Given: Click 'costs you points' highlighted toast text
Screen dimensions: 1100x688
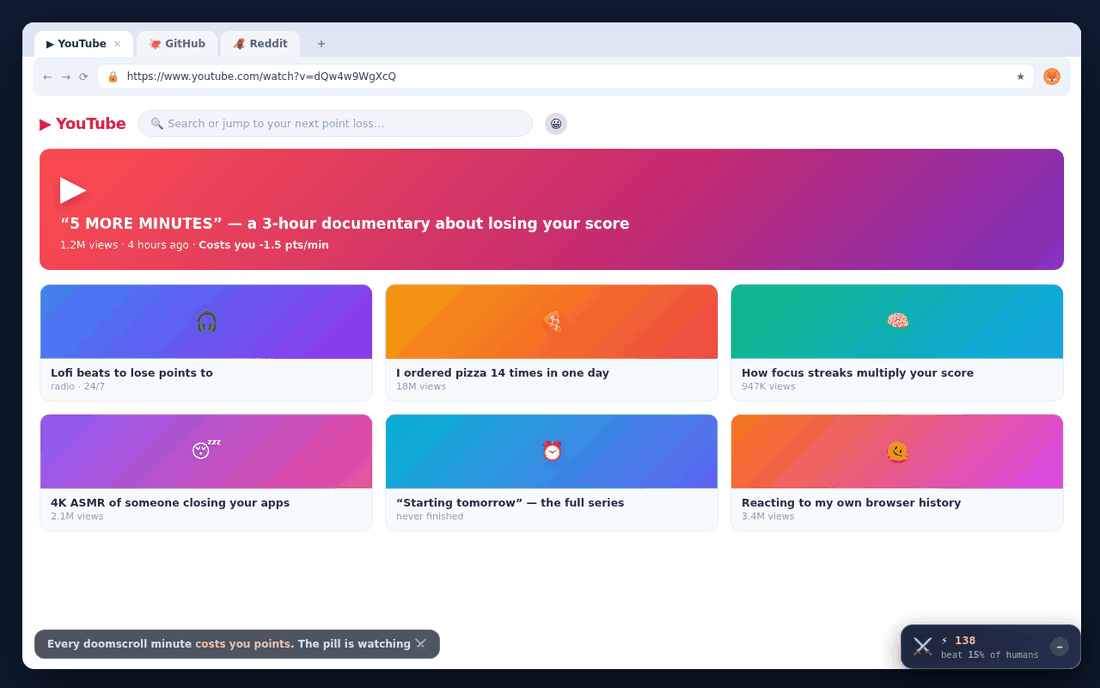Looking at the screenshot, I should pyautogui.click(x=243, y=644).
